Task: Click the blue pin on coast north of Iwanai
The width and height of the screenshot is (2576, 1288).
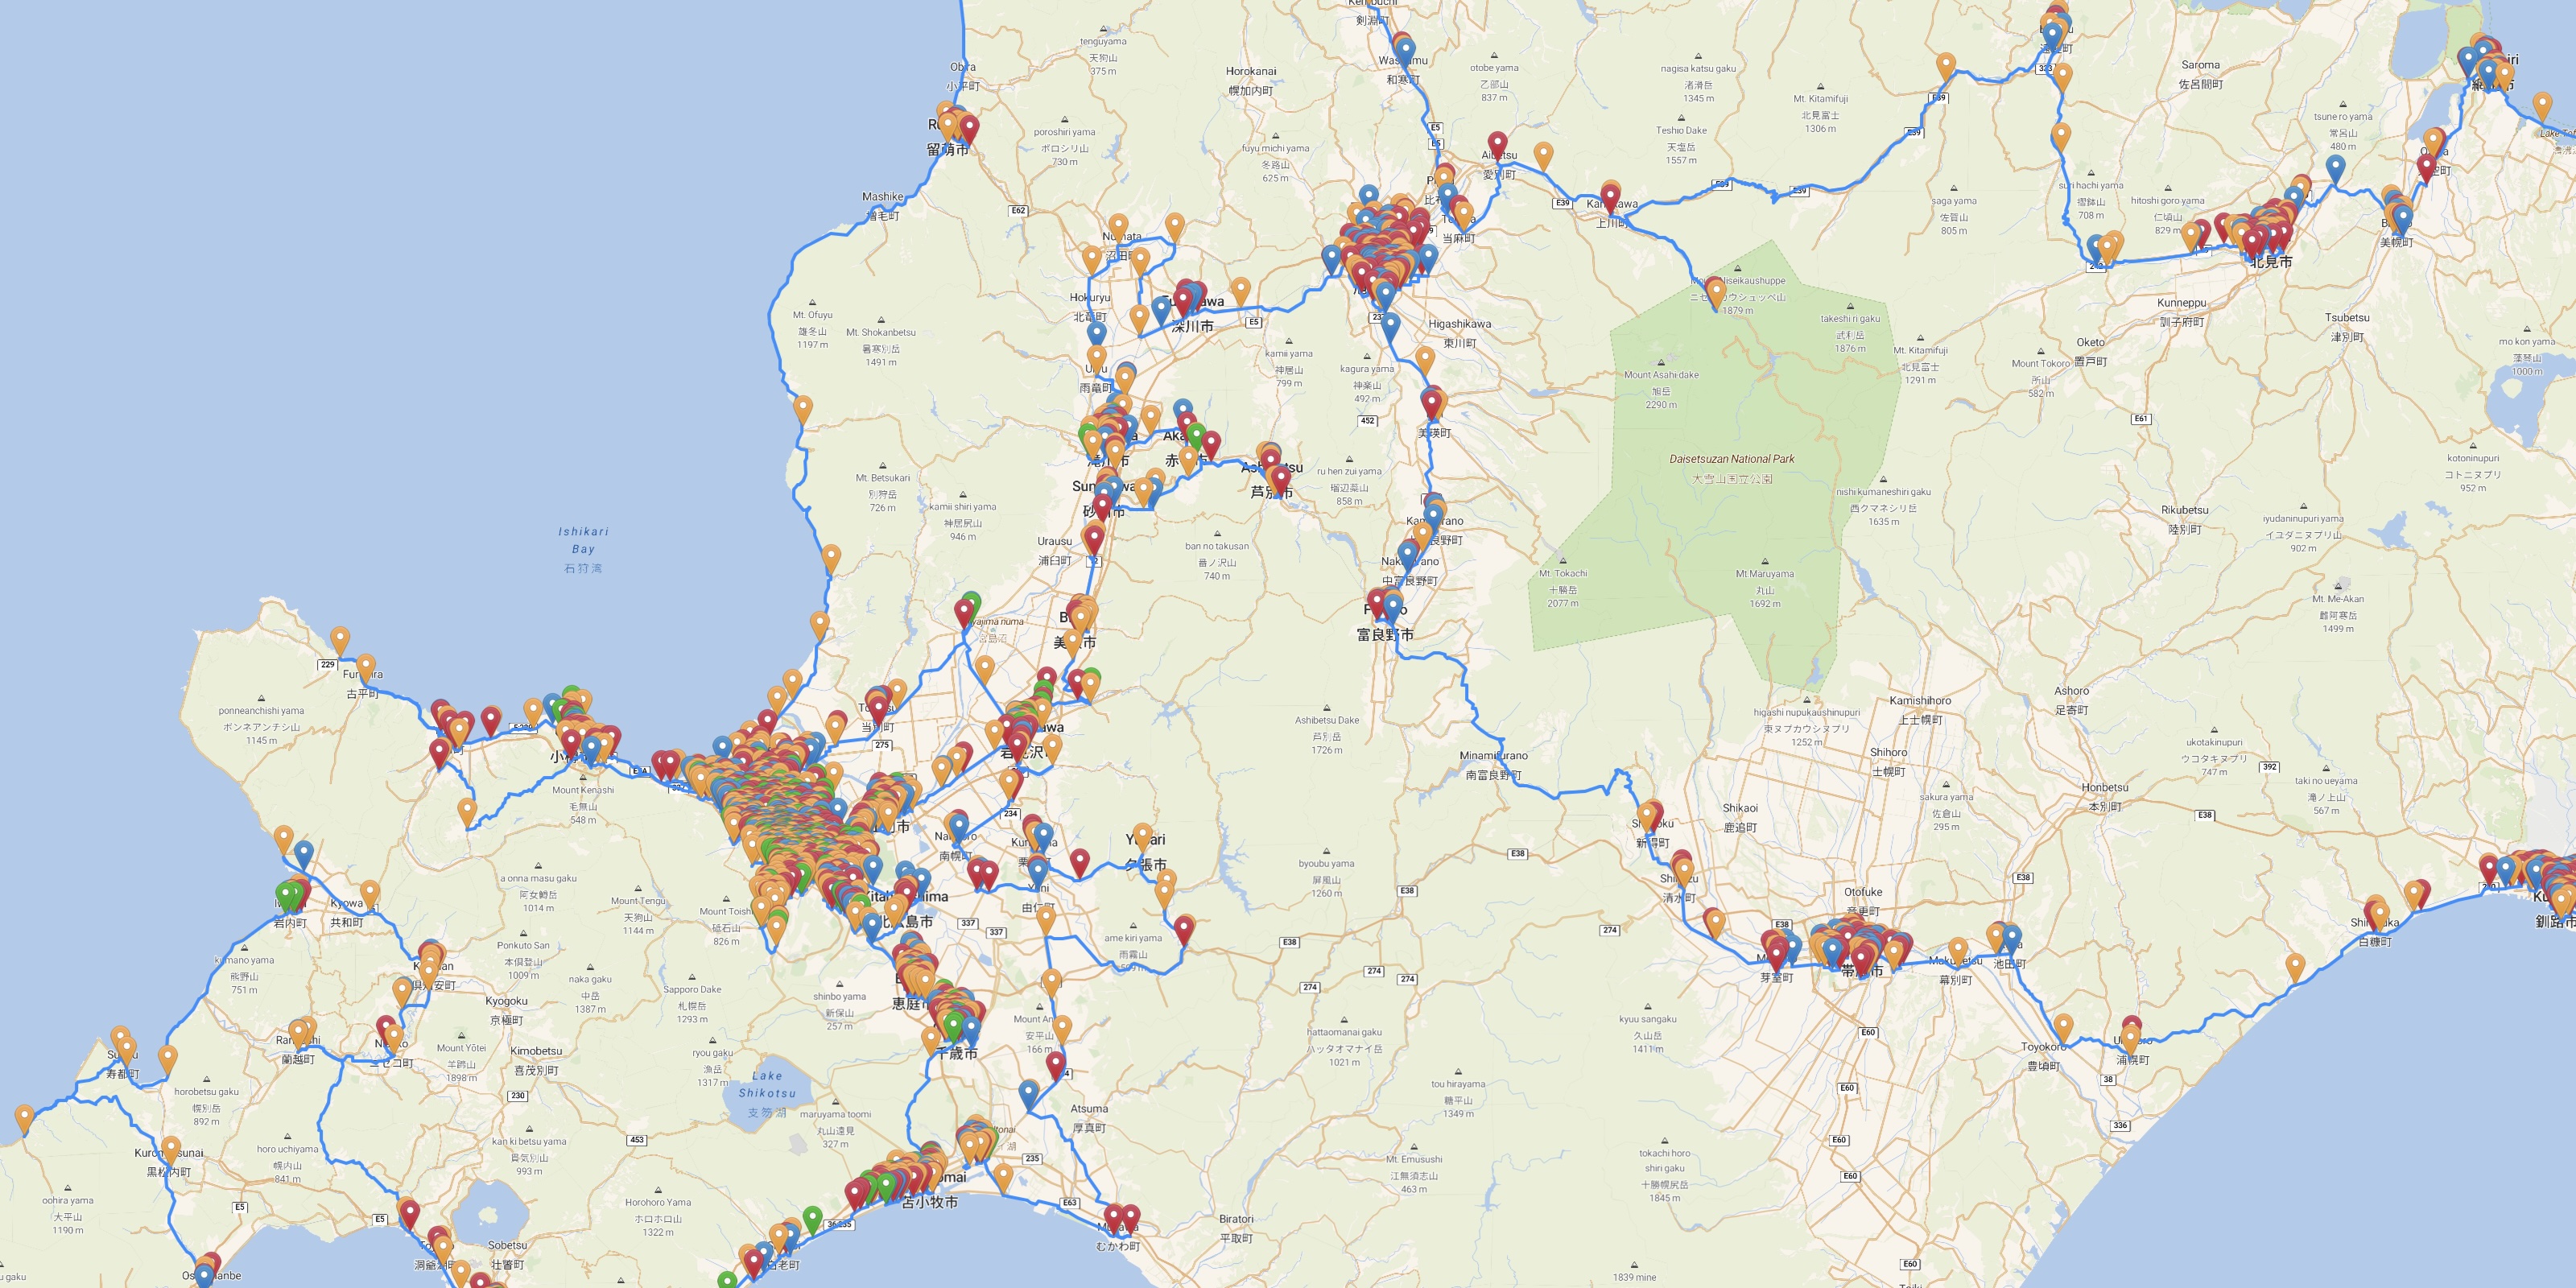Action: point(303,854)
